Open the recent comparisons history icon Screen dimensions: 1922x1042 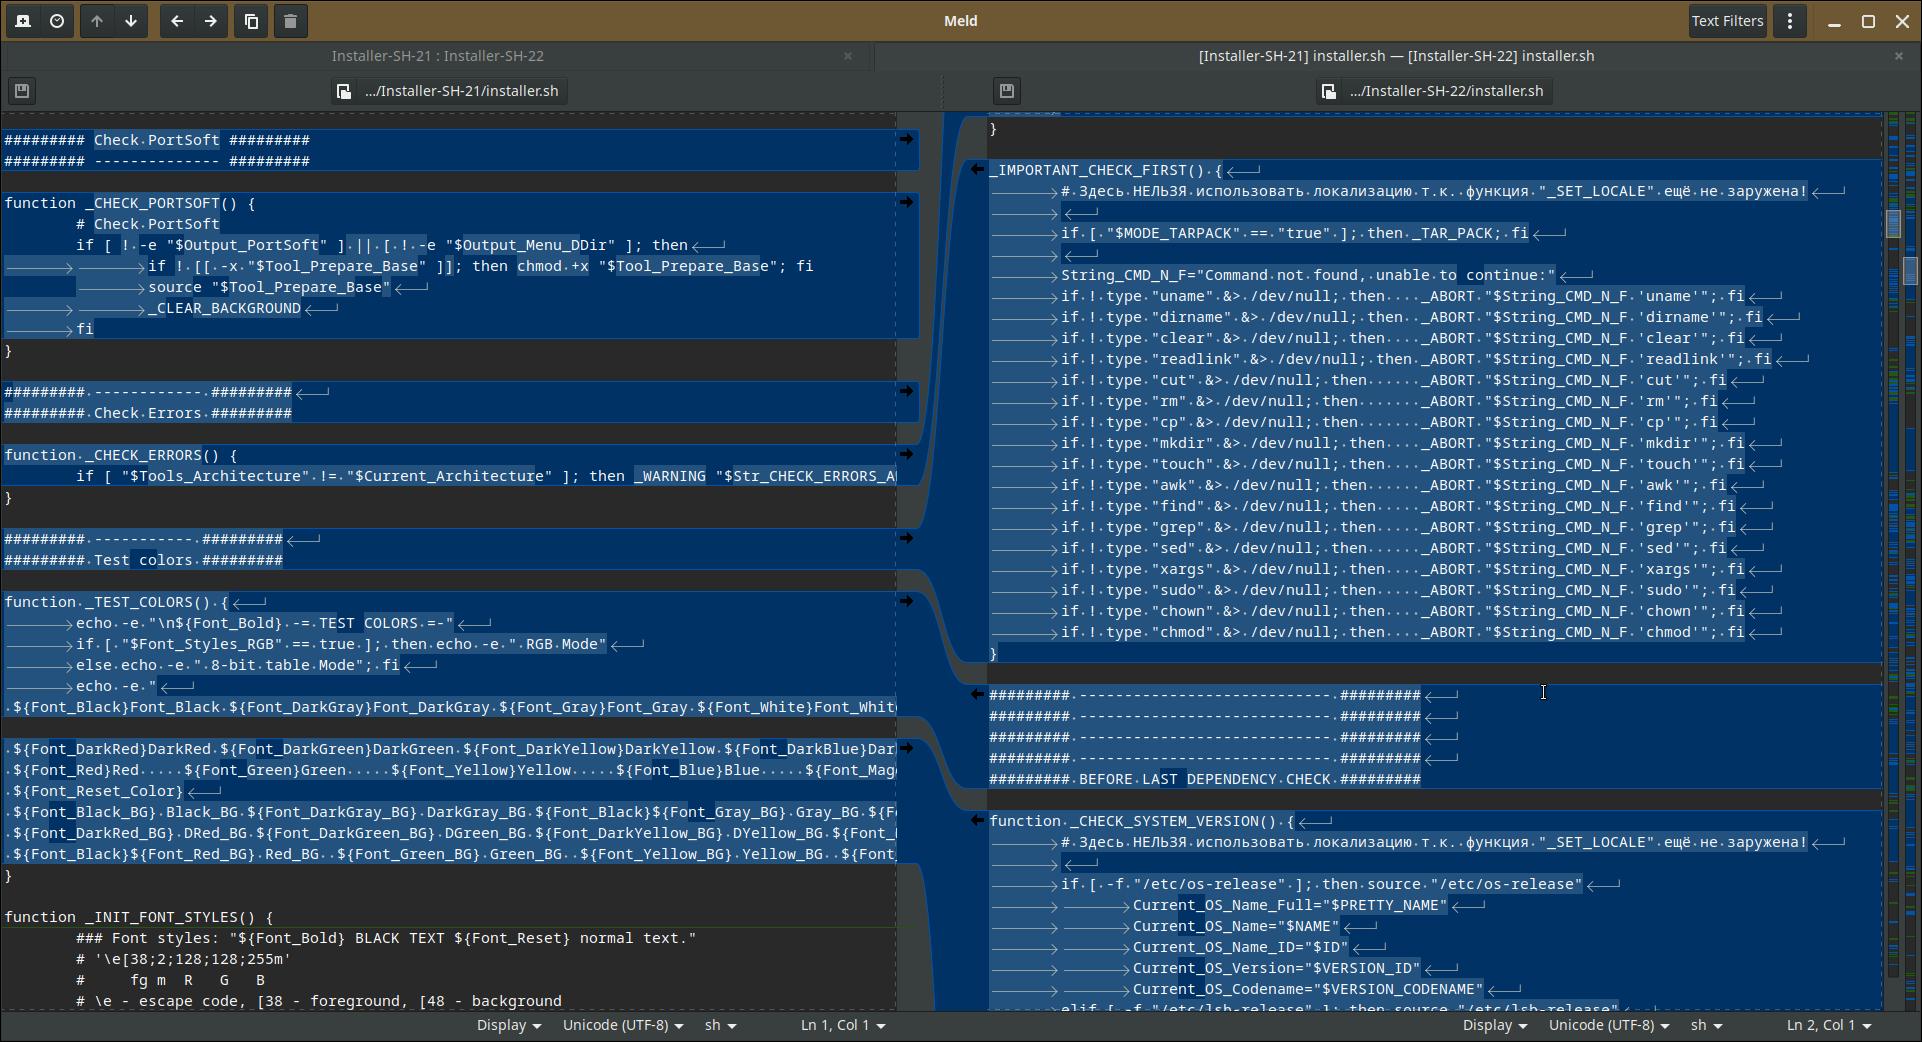click(57, 21)
